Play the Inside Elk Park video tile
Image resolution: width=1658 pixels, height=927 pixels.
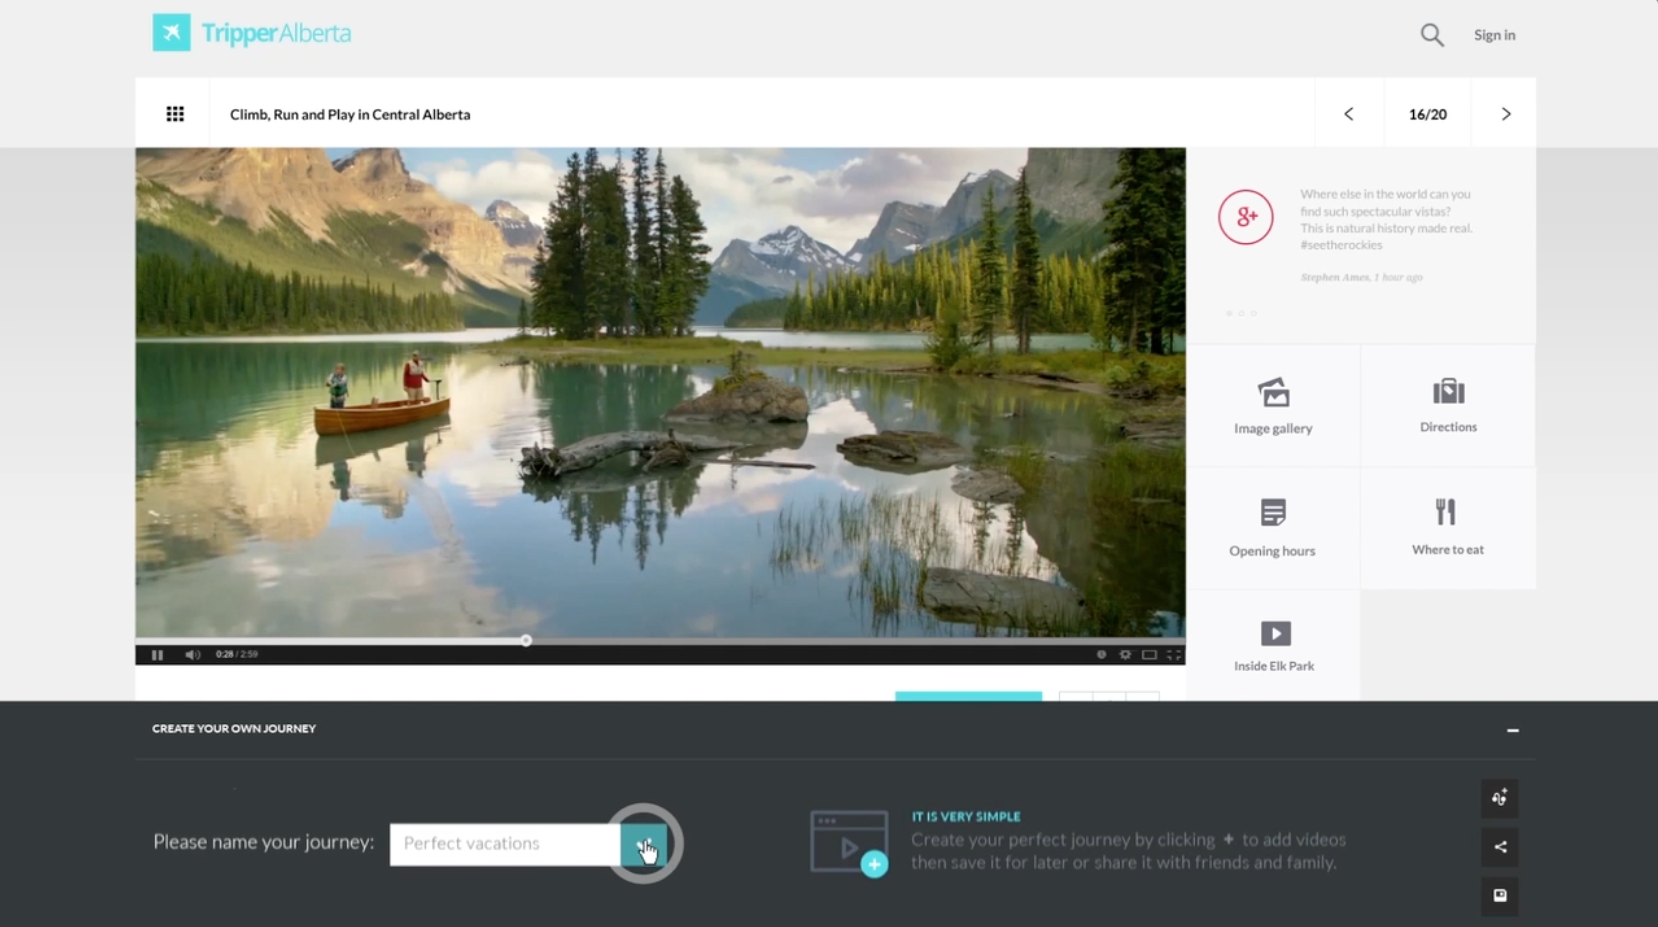pyautogui.click(x=1273, y=646)
